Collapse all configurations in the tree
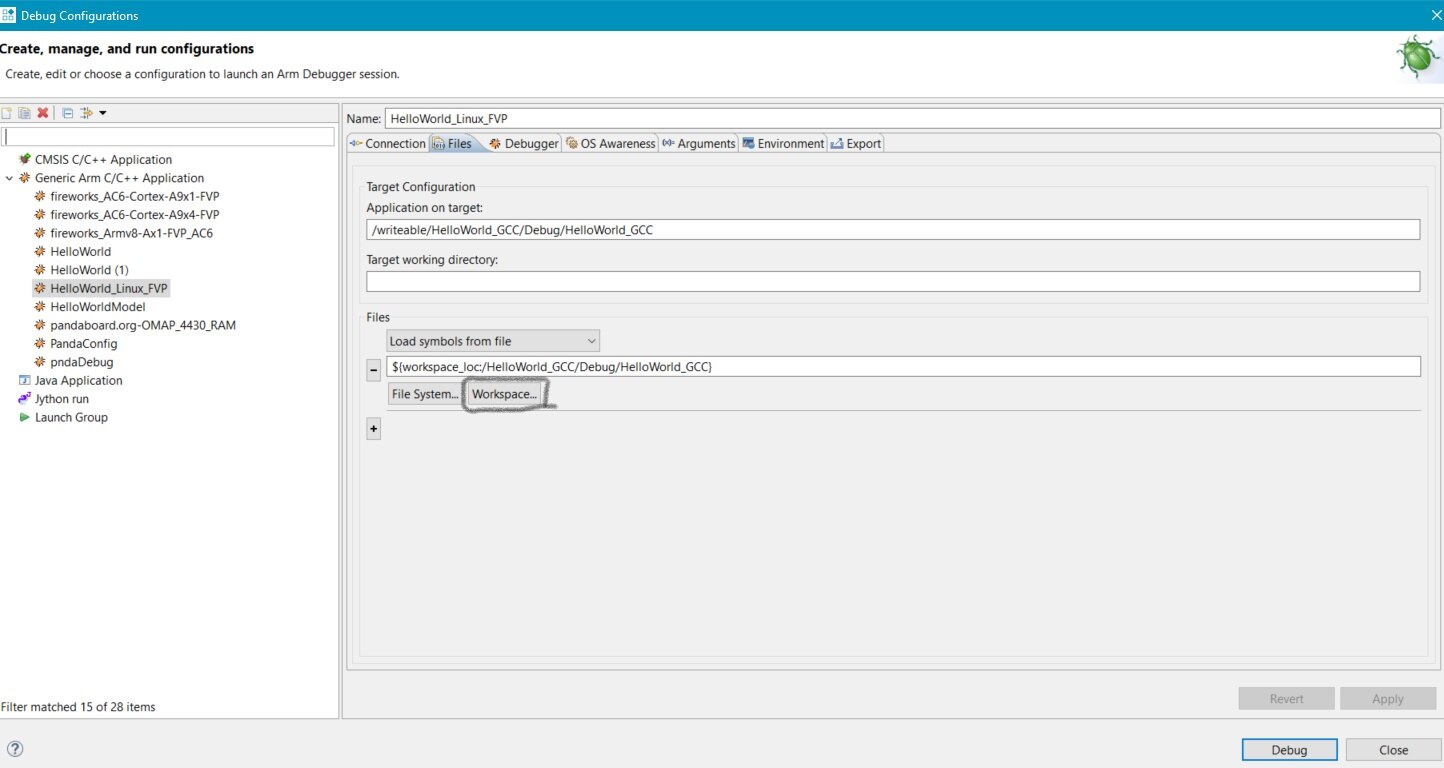The image size is (1444, 768). point(69,112)
